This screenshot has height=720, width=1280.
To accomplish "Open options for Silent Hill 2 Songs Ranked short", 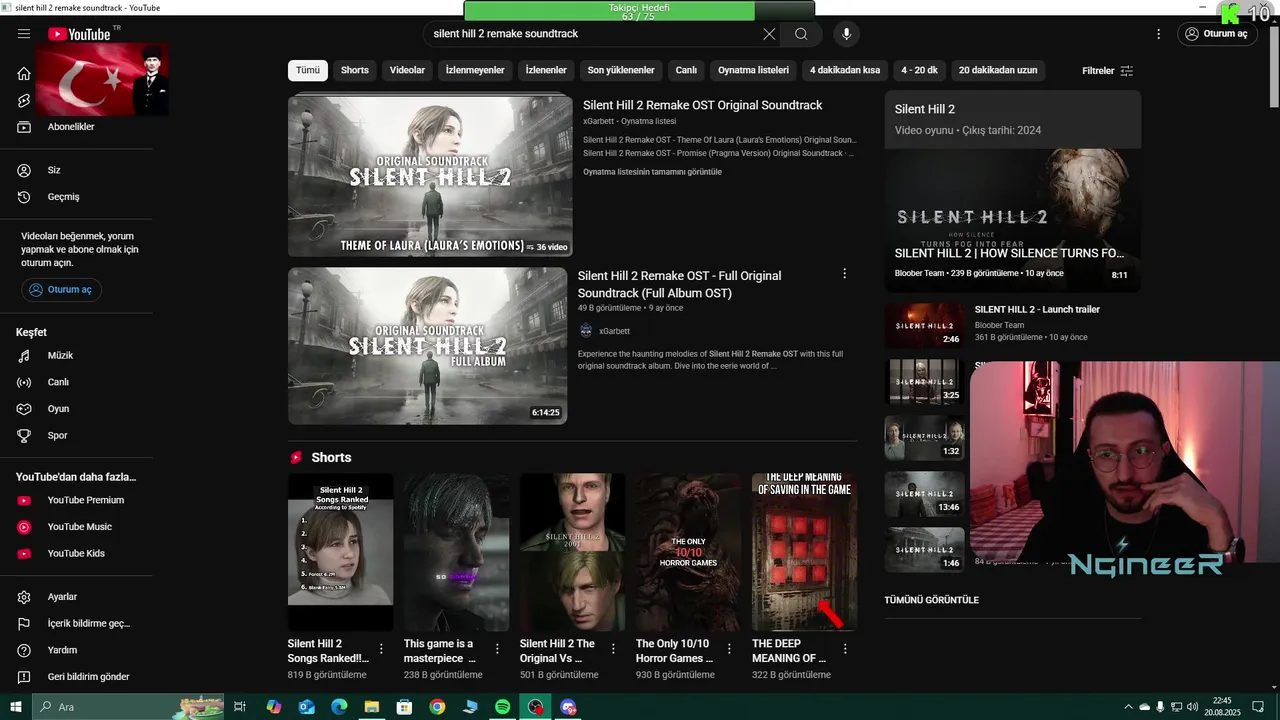I will click(x=381, y=649).
